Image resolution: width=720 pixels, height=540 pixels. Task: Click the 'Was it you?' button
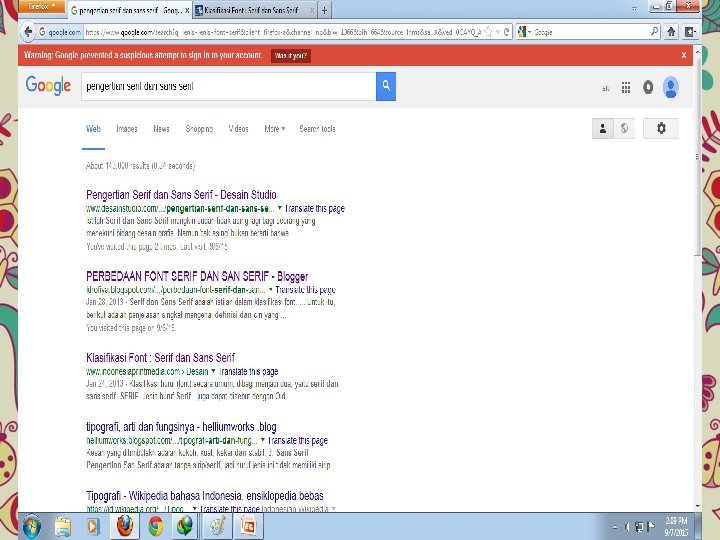(291, 56)
